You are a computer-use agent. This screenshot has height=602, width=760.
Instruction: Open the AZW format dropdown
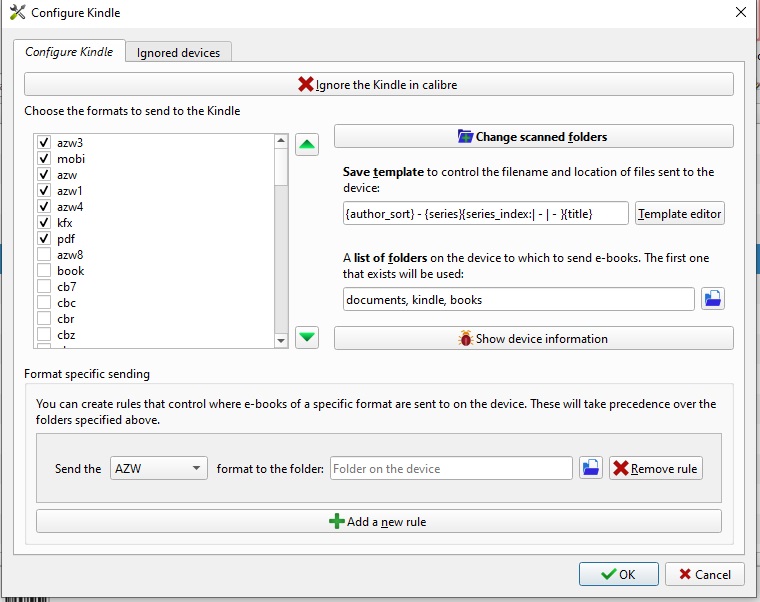click(159, 468)
